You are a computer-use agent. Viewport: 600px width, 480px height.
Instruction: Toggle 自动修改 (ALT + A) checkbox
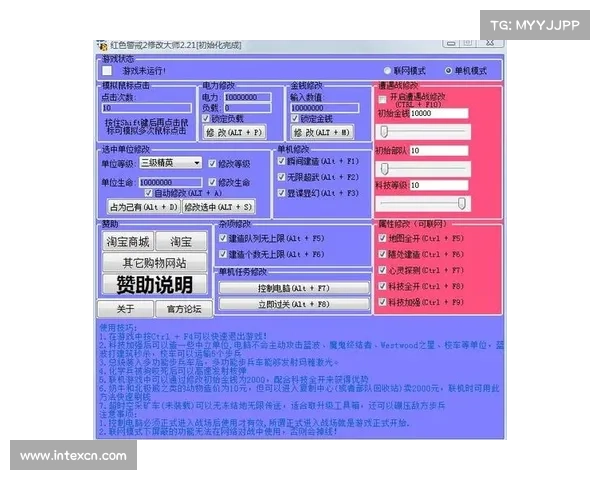point(149,193)
